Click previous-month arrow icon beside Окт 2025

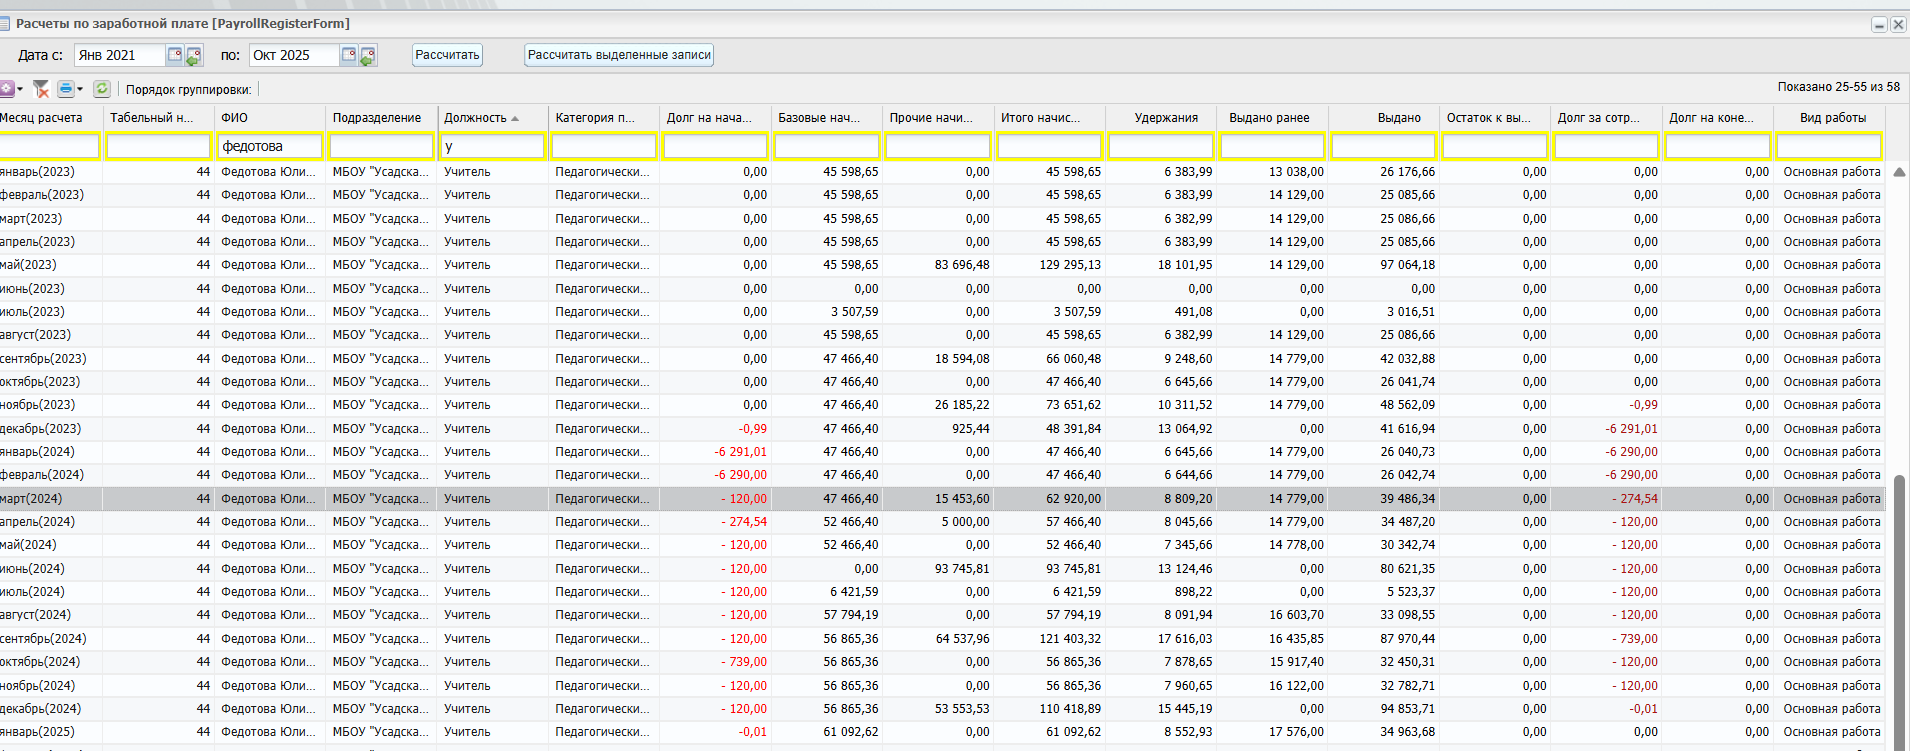click(368, 57)
